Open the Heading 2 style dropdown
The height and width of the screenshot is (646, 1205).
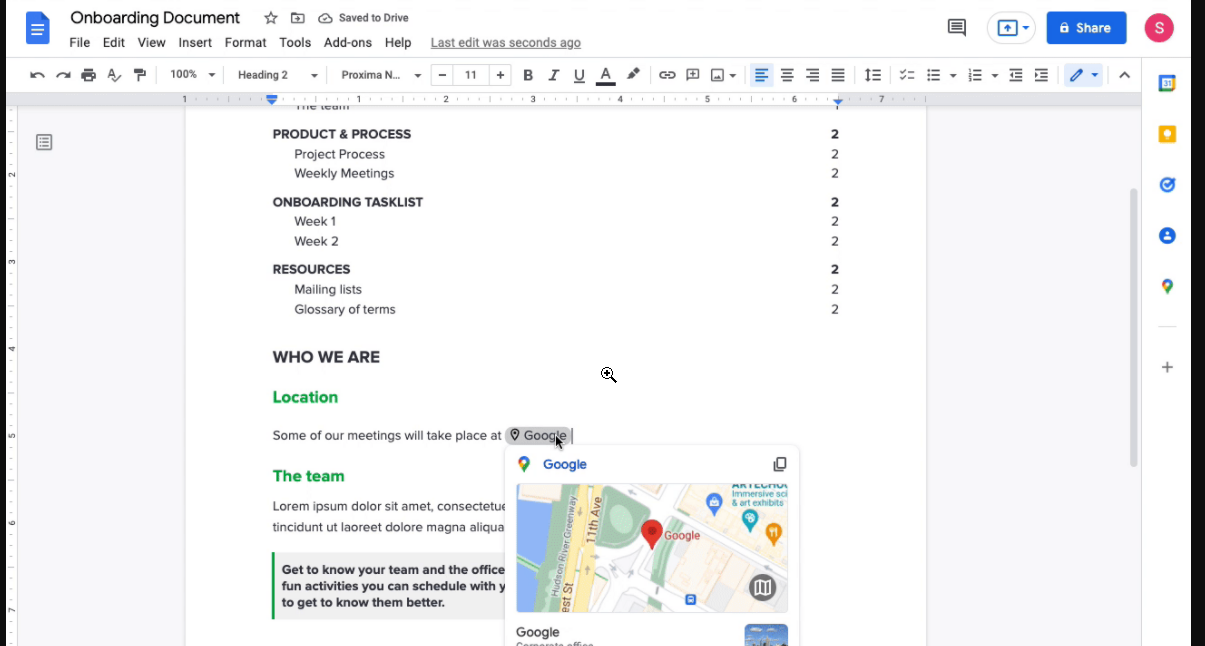click(x=277, y=75)
